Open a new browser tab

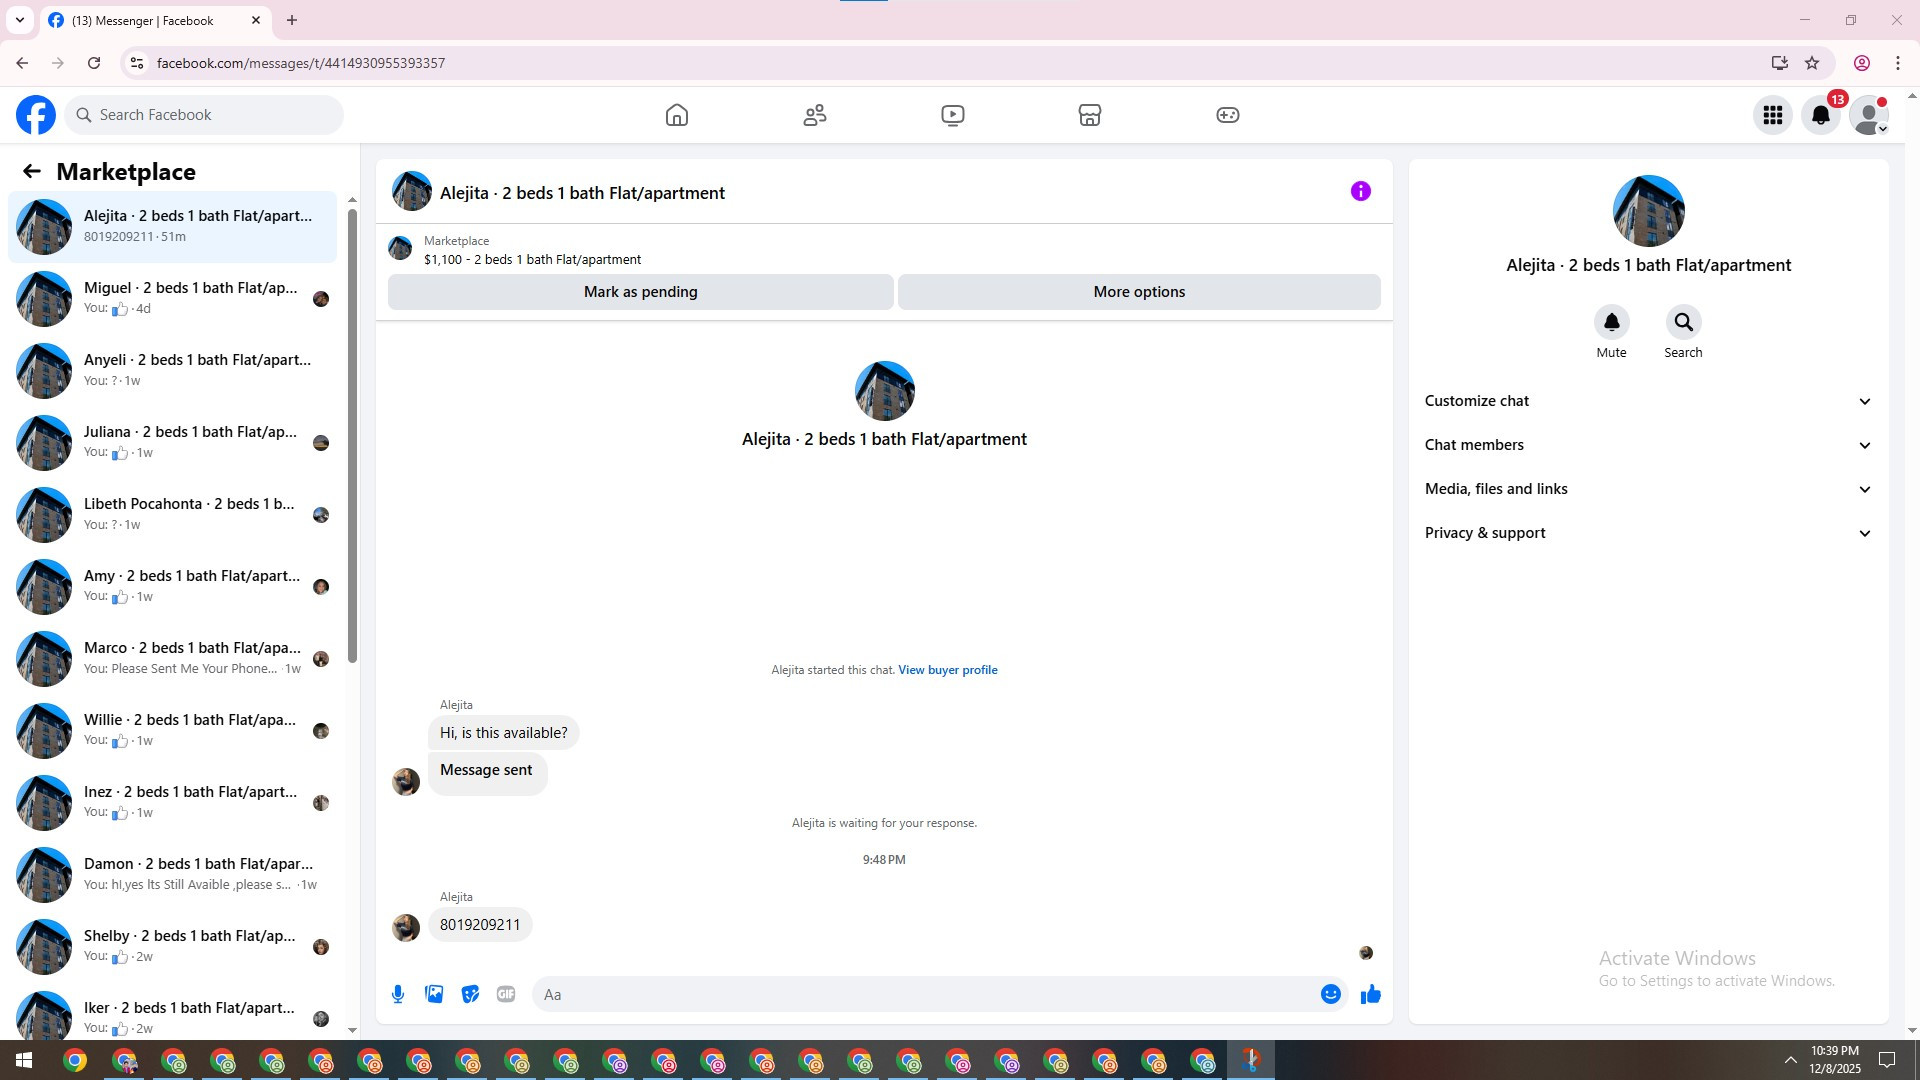[x=292, y=20]
